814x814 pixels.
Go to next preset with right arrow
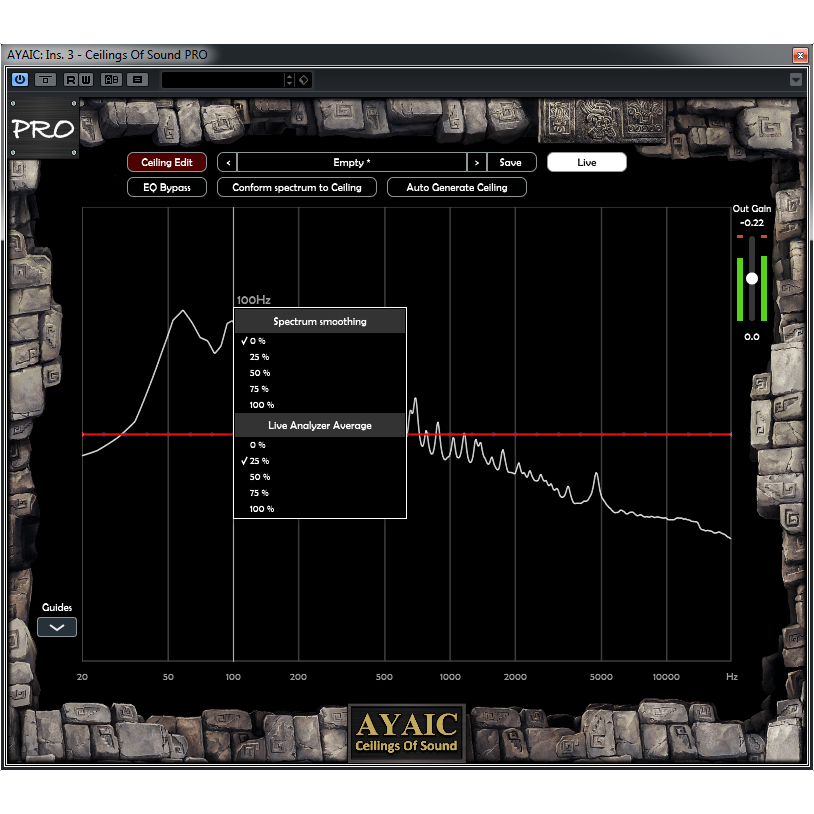tap(477, 162)
